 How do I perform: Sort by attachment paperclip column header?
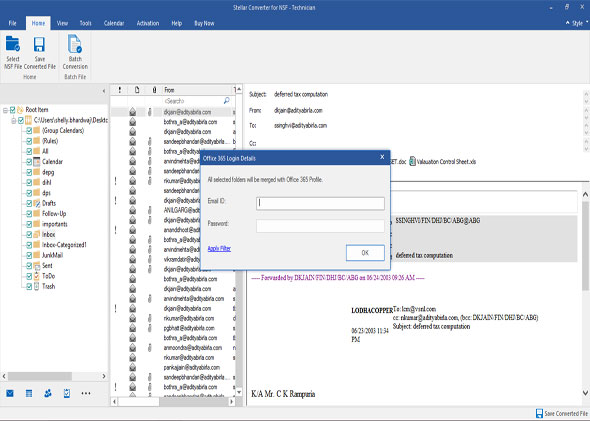154,90
